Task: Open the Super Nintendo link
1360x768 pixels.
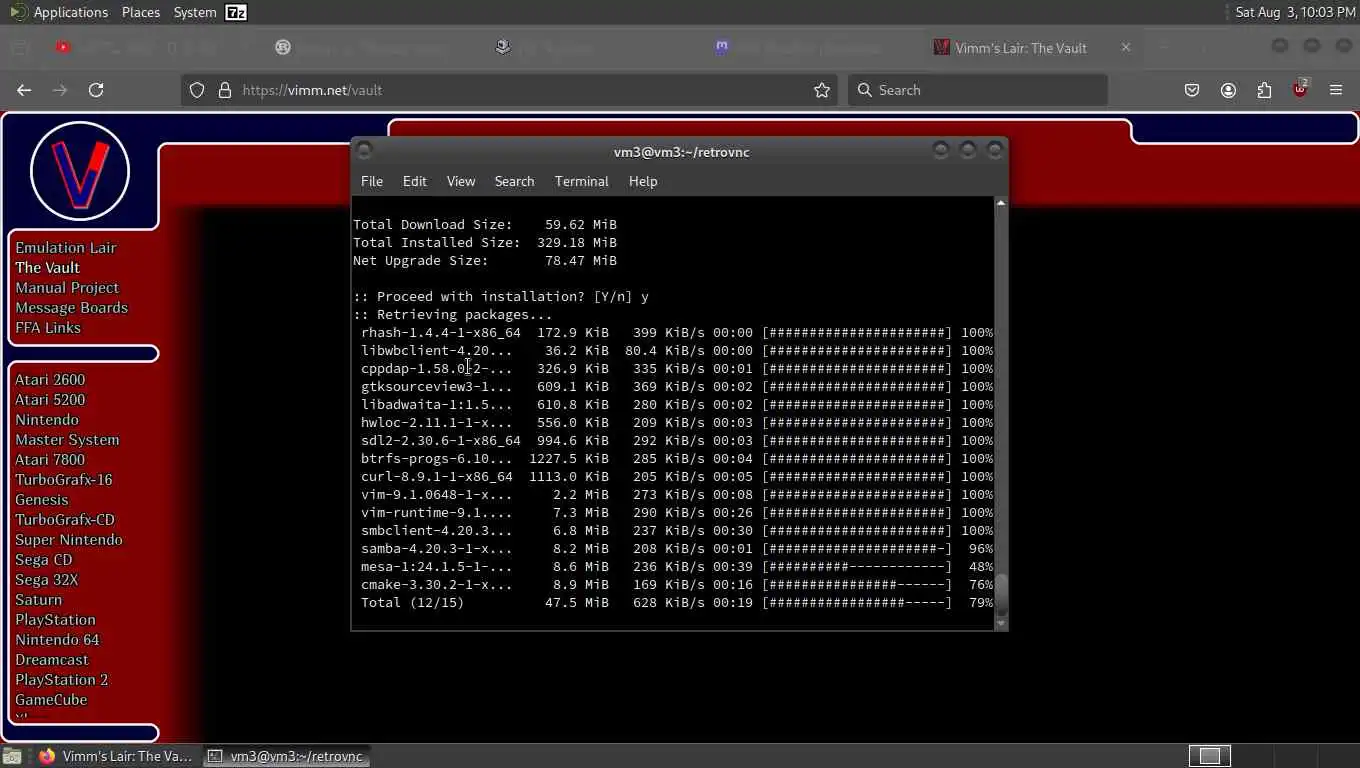Action: (68, 539)
